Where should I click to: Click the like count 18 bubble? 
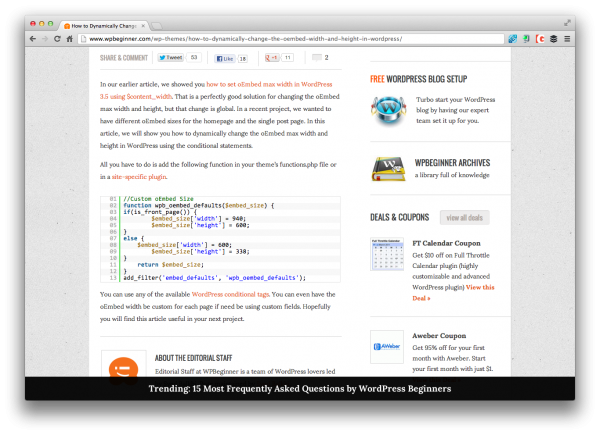click(243, 59)
